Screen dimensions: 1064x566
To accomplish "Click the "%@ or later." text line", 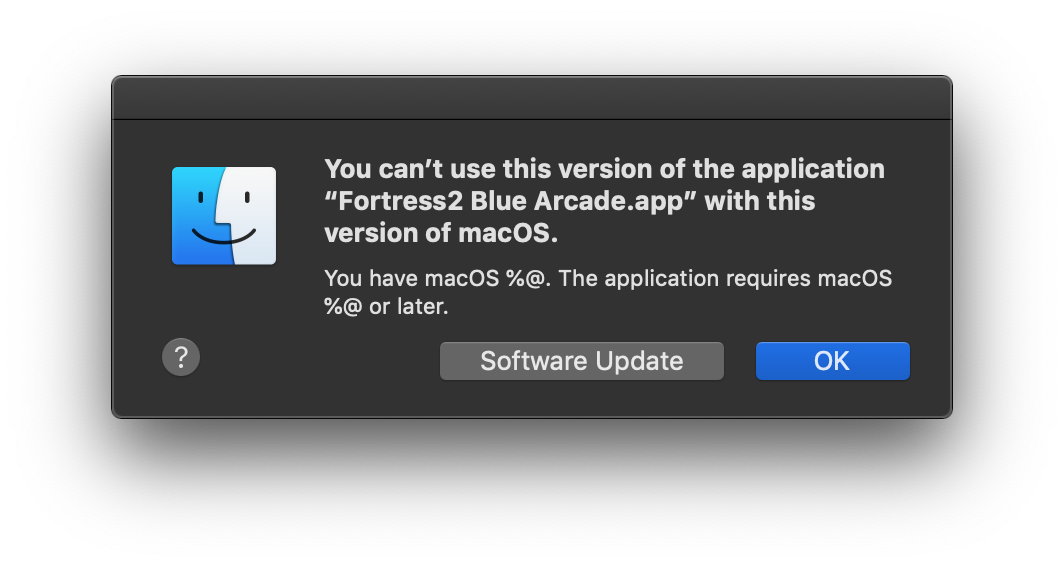I will coord(386,306).
